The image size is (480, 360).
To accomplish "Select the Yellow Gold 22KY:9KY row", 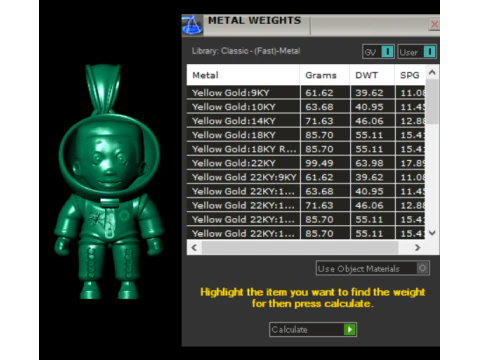I will coord(306,177).
